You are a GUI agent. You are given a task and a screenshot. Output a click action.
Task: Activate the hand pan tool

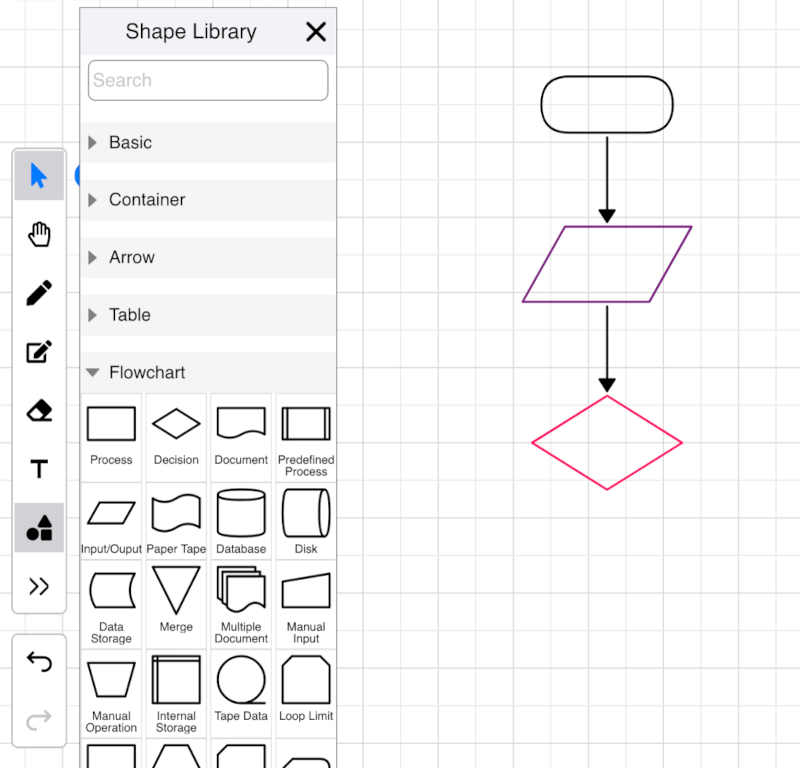[39, 234]
